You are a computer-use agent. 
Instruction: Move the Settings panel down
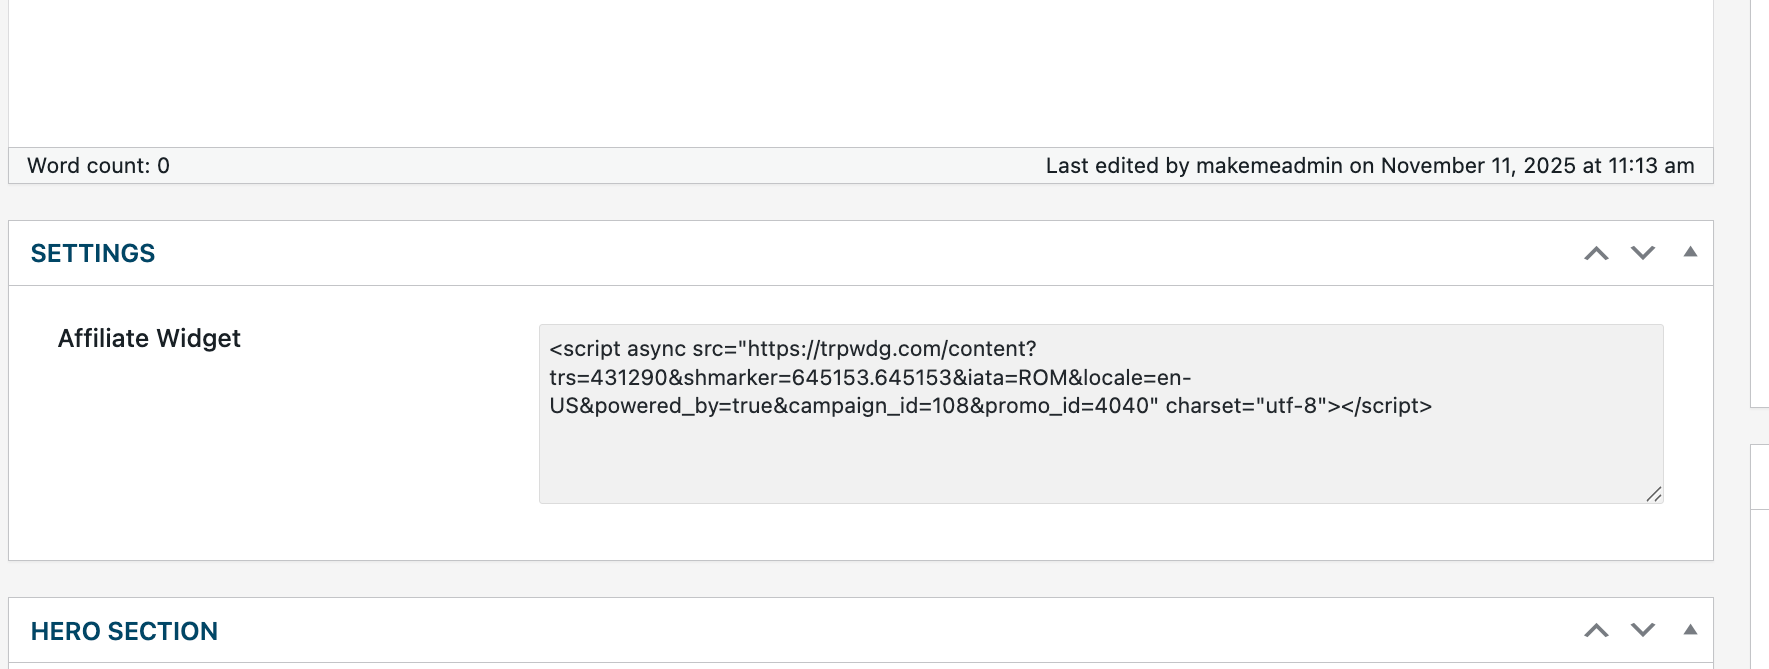pos(1643,254)
